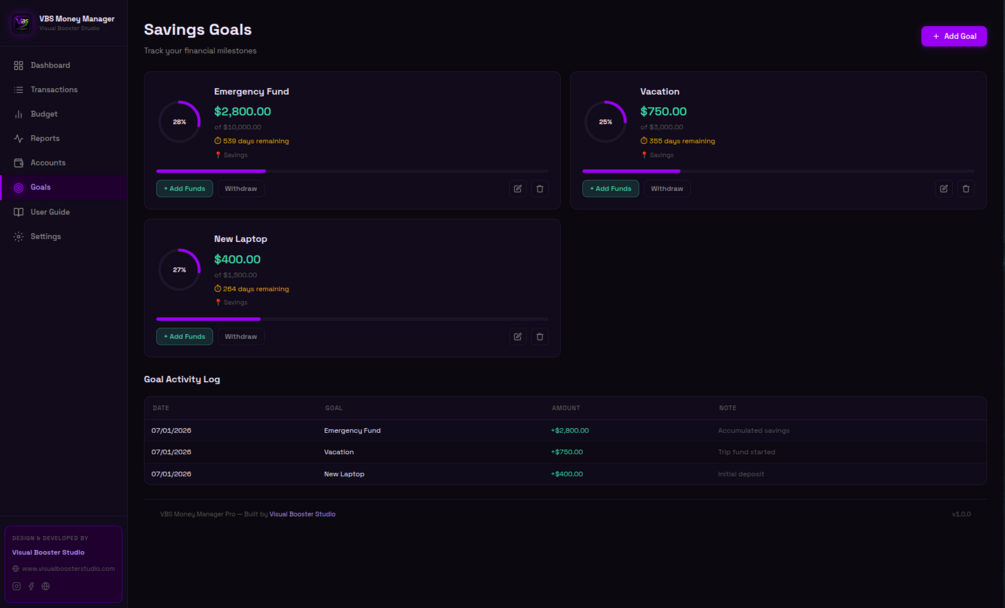The image size is (1005, 608).
Task: Click the Accounts wallet icon
Action: click(19, 163)
